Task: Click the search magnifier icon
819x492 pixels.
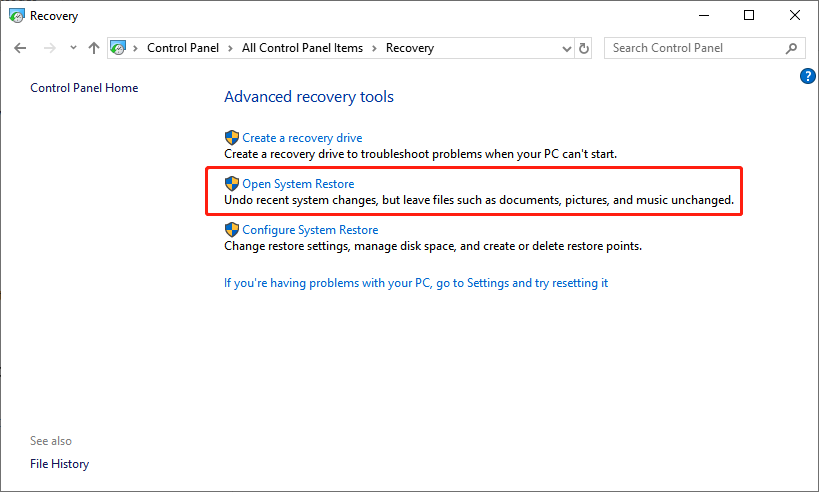Action: pyautogui.click(x=791, y=48)
